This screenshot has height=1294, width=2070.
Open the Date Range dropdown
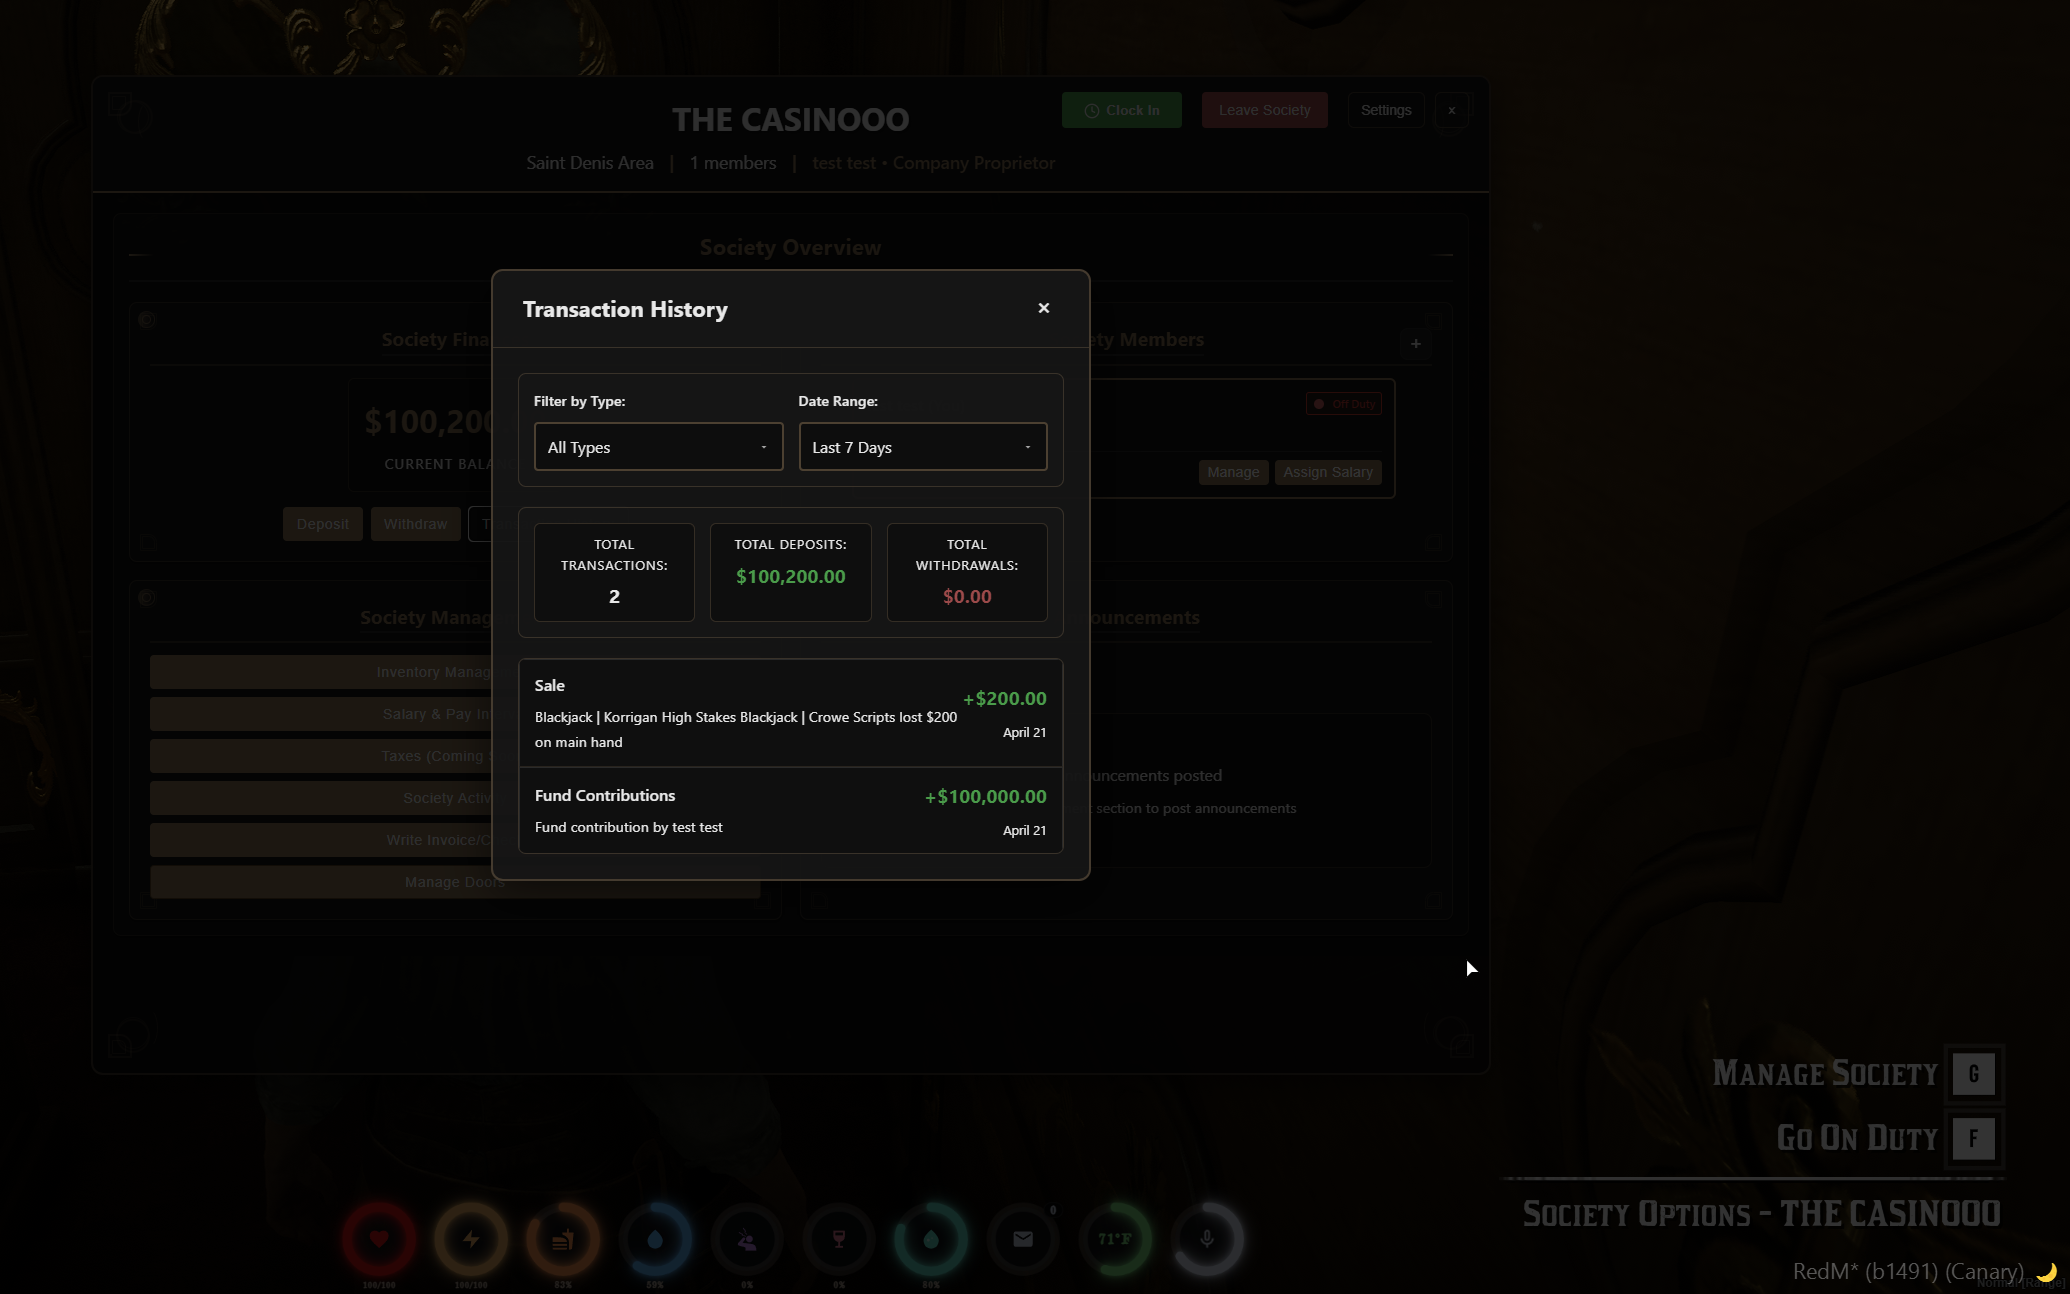[x=923, y=447]
